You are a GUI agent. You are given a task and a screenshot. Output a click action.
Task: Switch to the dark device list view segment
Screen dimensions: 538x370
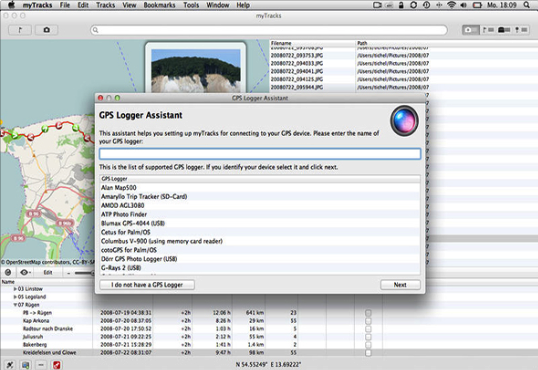504,30
